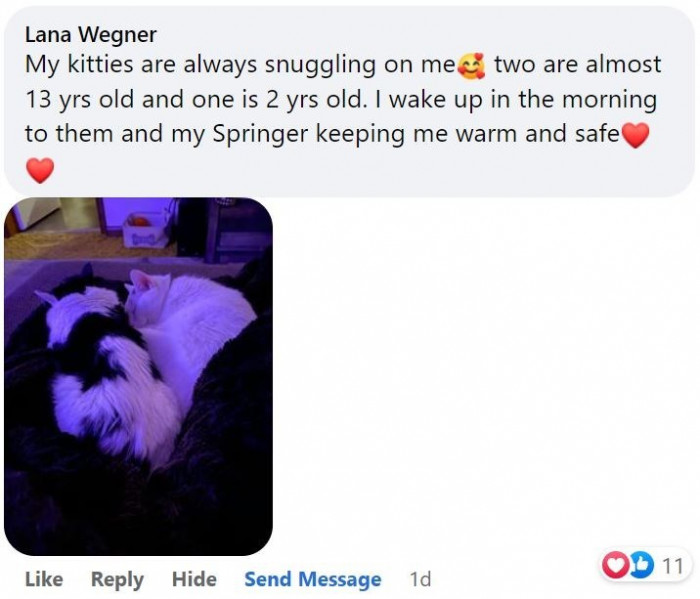Screen dimensions: 700x599
Task: Click the thumbs-up reaction icon
Action: coord(641,565)
